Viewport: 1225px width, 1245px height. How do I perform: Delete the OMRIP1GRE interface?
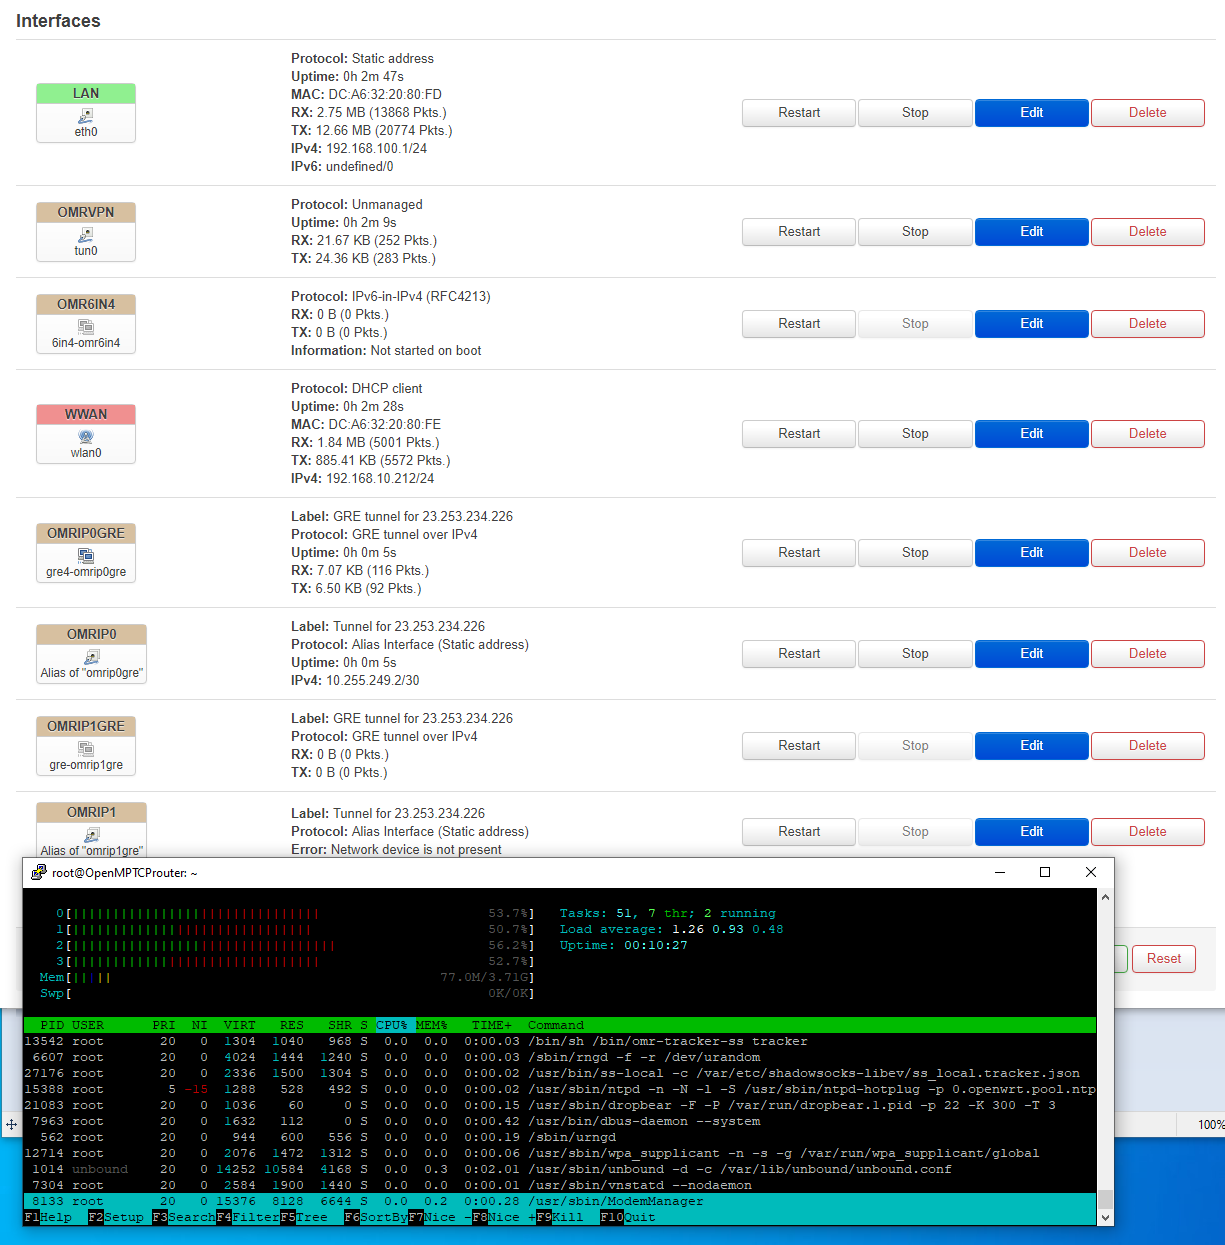point(1148,746)
